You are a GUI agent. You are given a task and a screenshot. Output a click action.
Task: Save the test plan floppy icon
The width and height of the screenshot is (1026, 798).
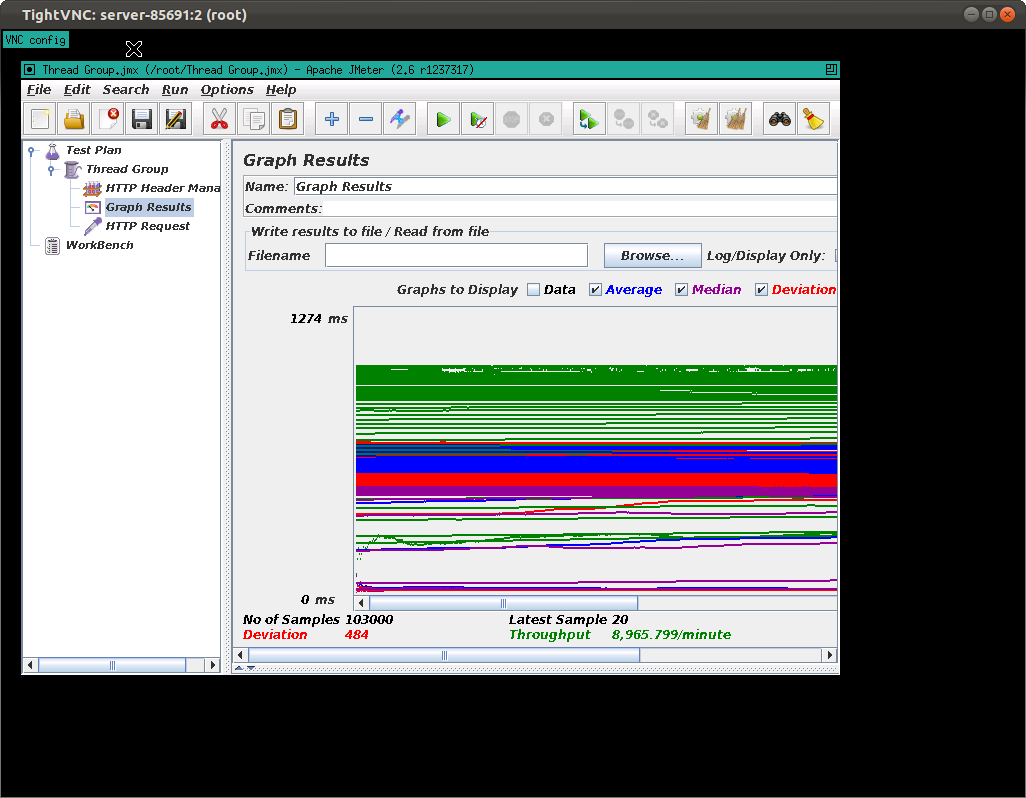click(142, 119)
